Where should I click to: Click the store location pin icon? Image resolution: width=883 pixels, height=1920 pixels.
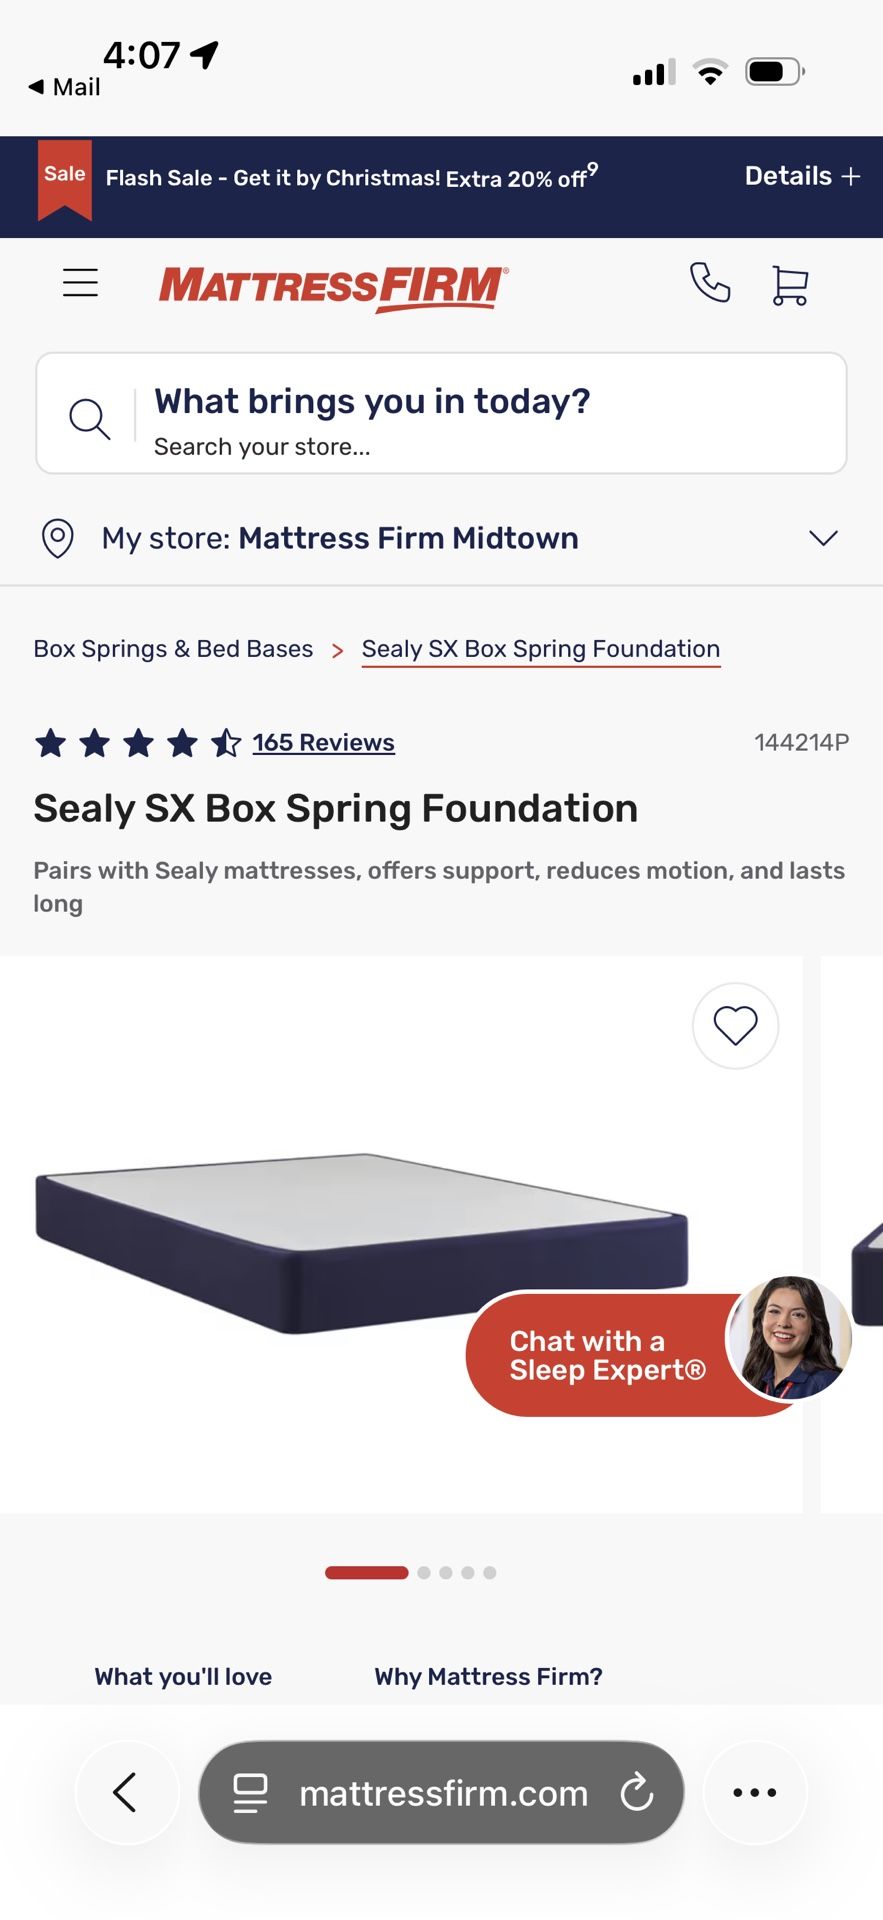(x=57, y=538)
